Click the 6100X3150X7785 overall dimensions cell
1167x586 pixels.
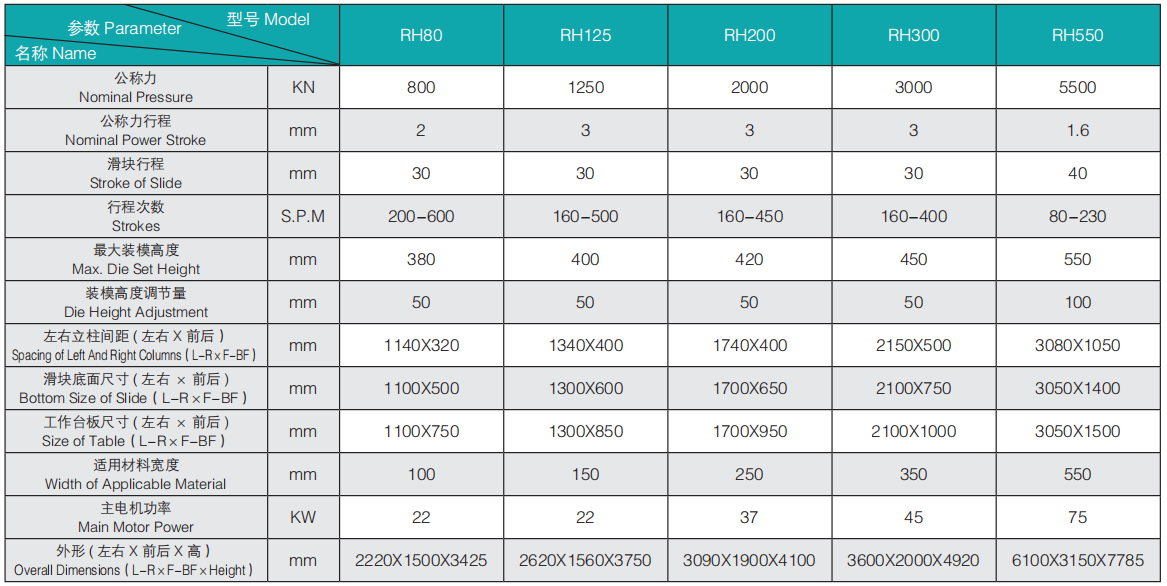[1078, 561]
